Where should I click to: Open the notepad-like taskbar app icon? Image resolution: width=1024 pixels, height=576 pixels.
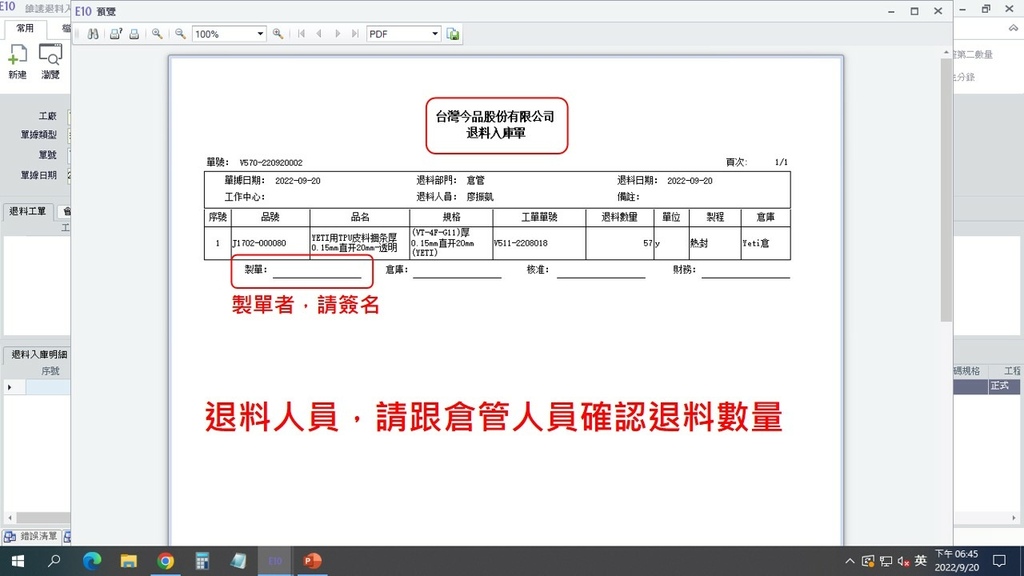click(x=238, y=561)
